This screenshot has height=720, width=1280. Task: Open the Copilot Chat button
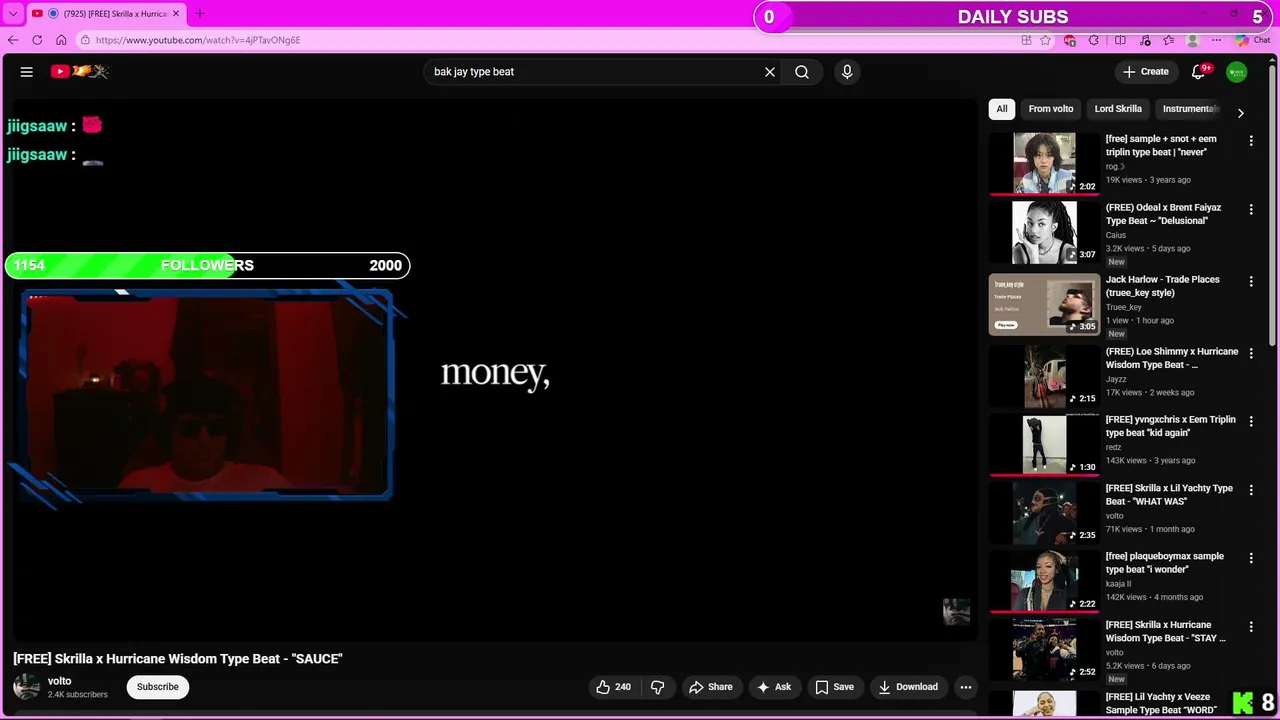pyautogui.click(x=1252, y=40)
